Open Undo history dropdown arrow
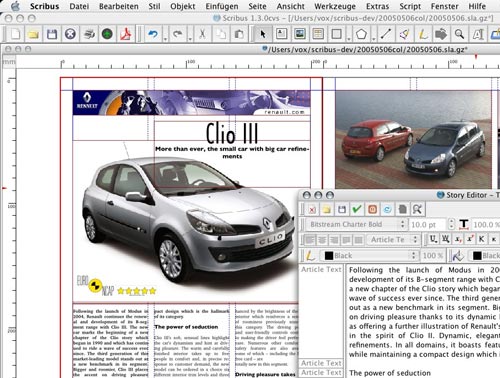This screenshot has width=500, height=378. point(165,39)
